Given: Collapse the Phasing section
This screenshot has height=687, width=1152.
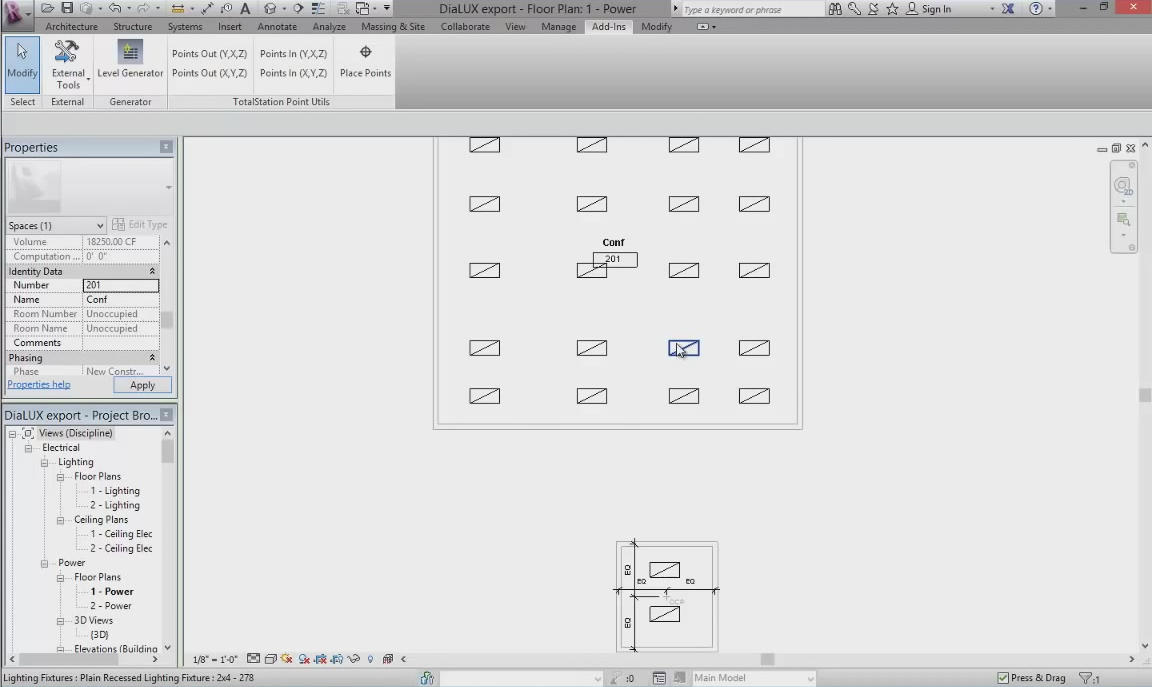Looking at the screenshot, I should pos(152,358).
